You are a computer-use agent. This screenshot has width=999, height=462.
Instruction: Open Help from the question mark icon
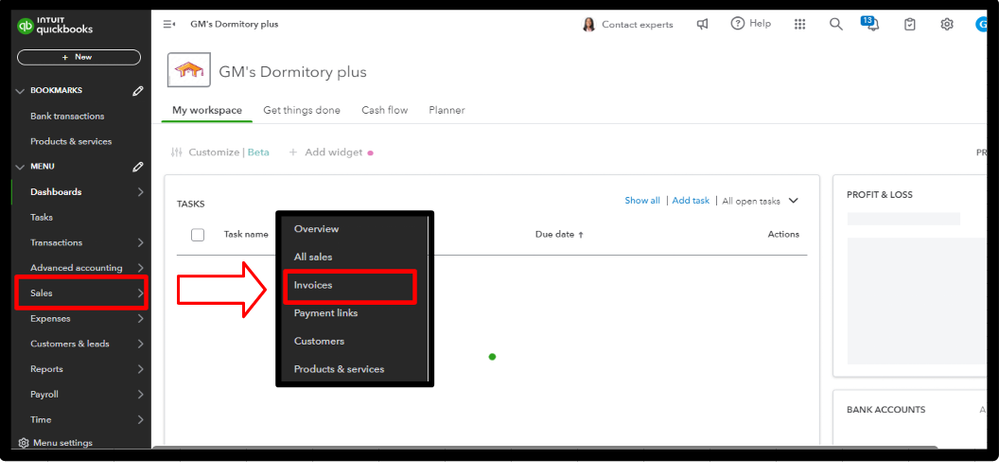738,24
